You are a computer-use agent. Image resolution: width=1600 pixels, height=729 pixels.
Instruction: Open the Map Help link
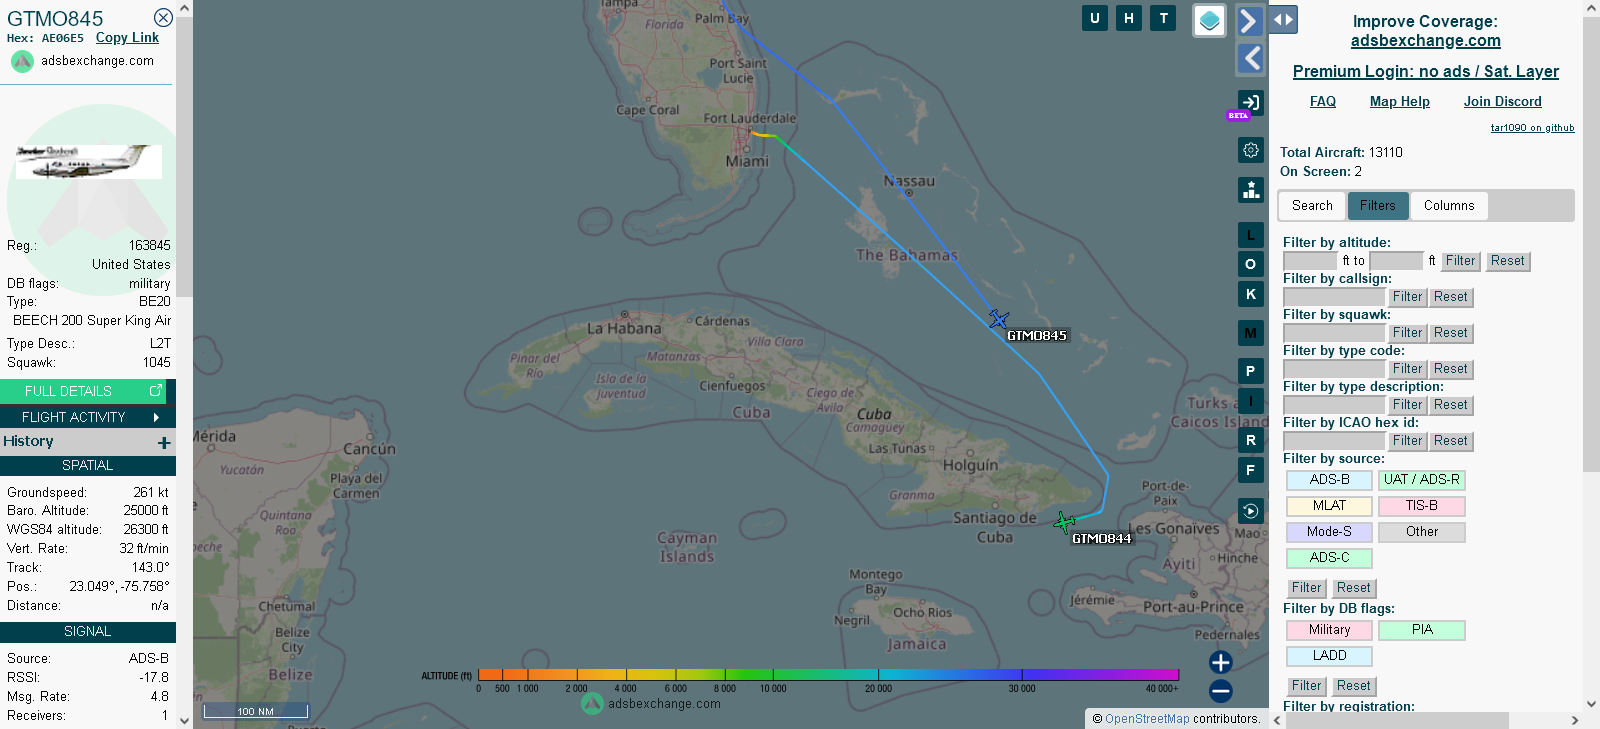(1400, 102)
